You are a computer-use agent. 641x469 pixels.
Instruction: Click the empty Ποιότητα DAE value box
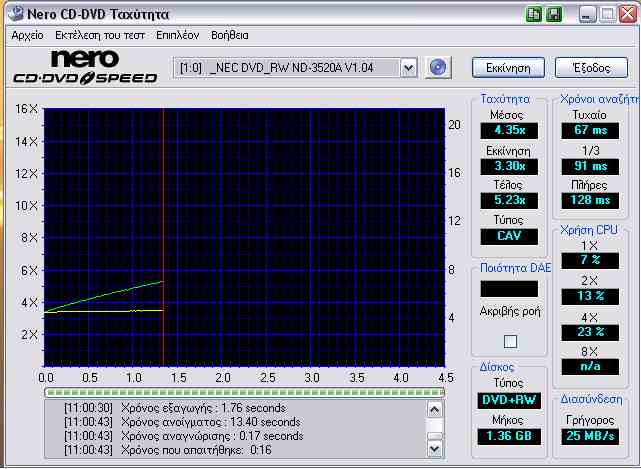coord(509,289)
